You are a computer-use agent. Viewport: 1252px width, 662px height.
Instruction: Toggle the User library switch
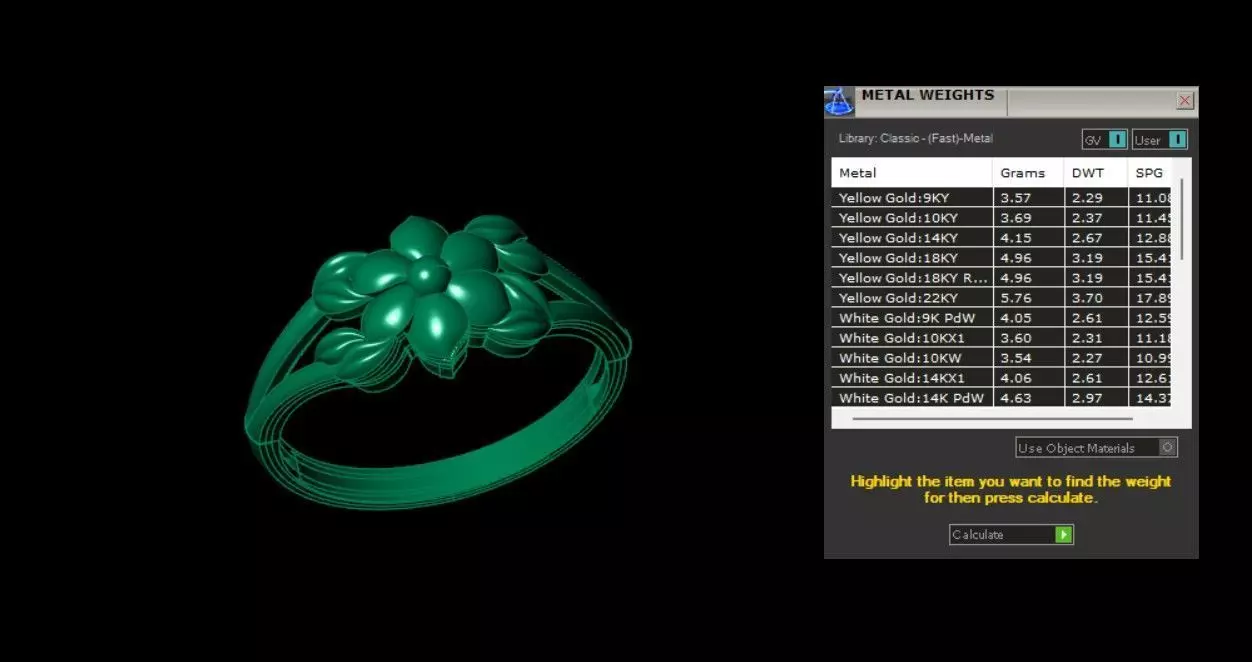pyautogui.click(x=1160, y=140)
